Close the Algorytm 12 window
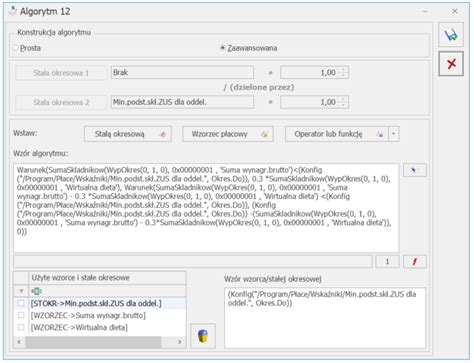Screen dimensions: 474x363 (x=455, y=11)
